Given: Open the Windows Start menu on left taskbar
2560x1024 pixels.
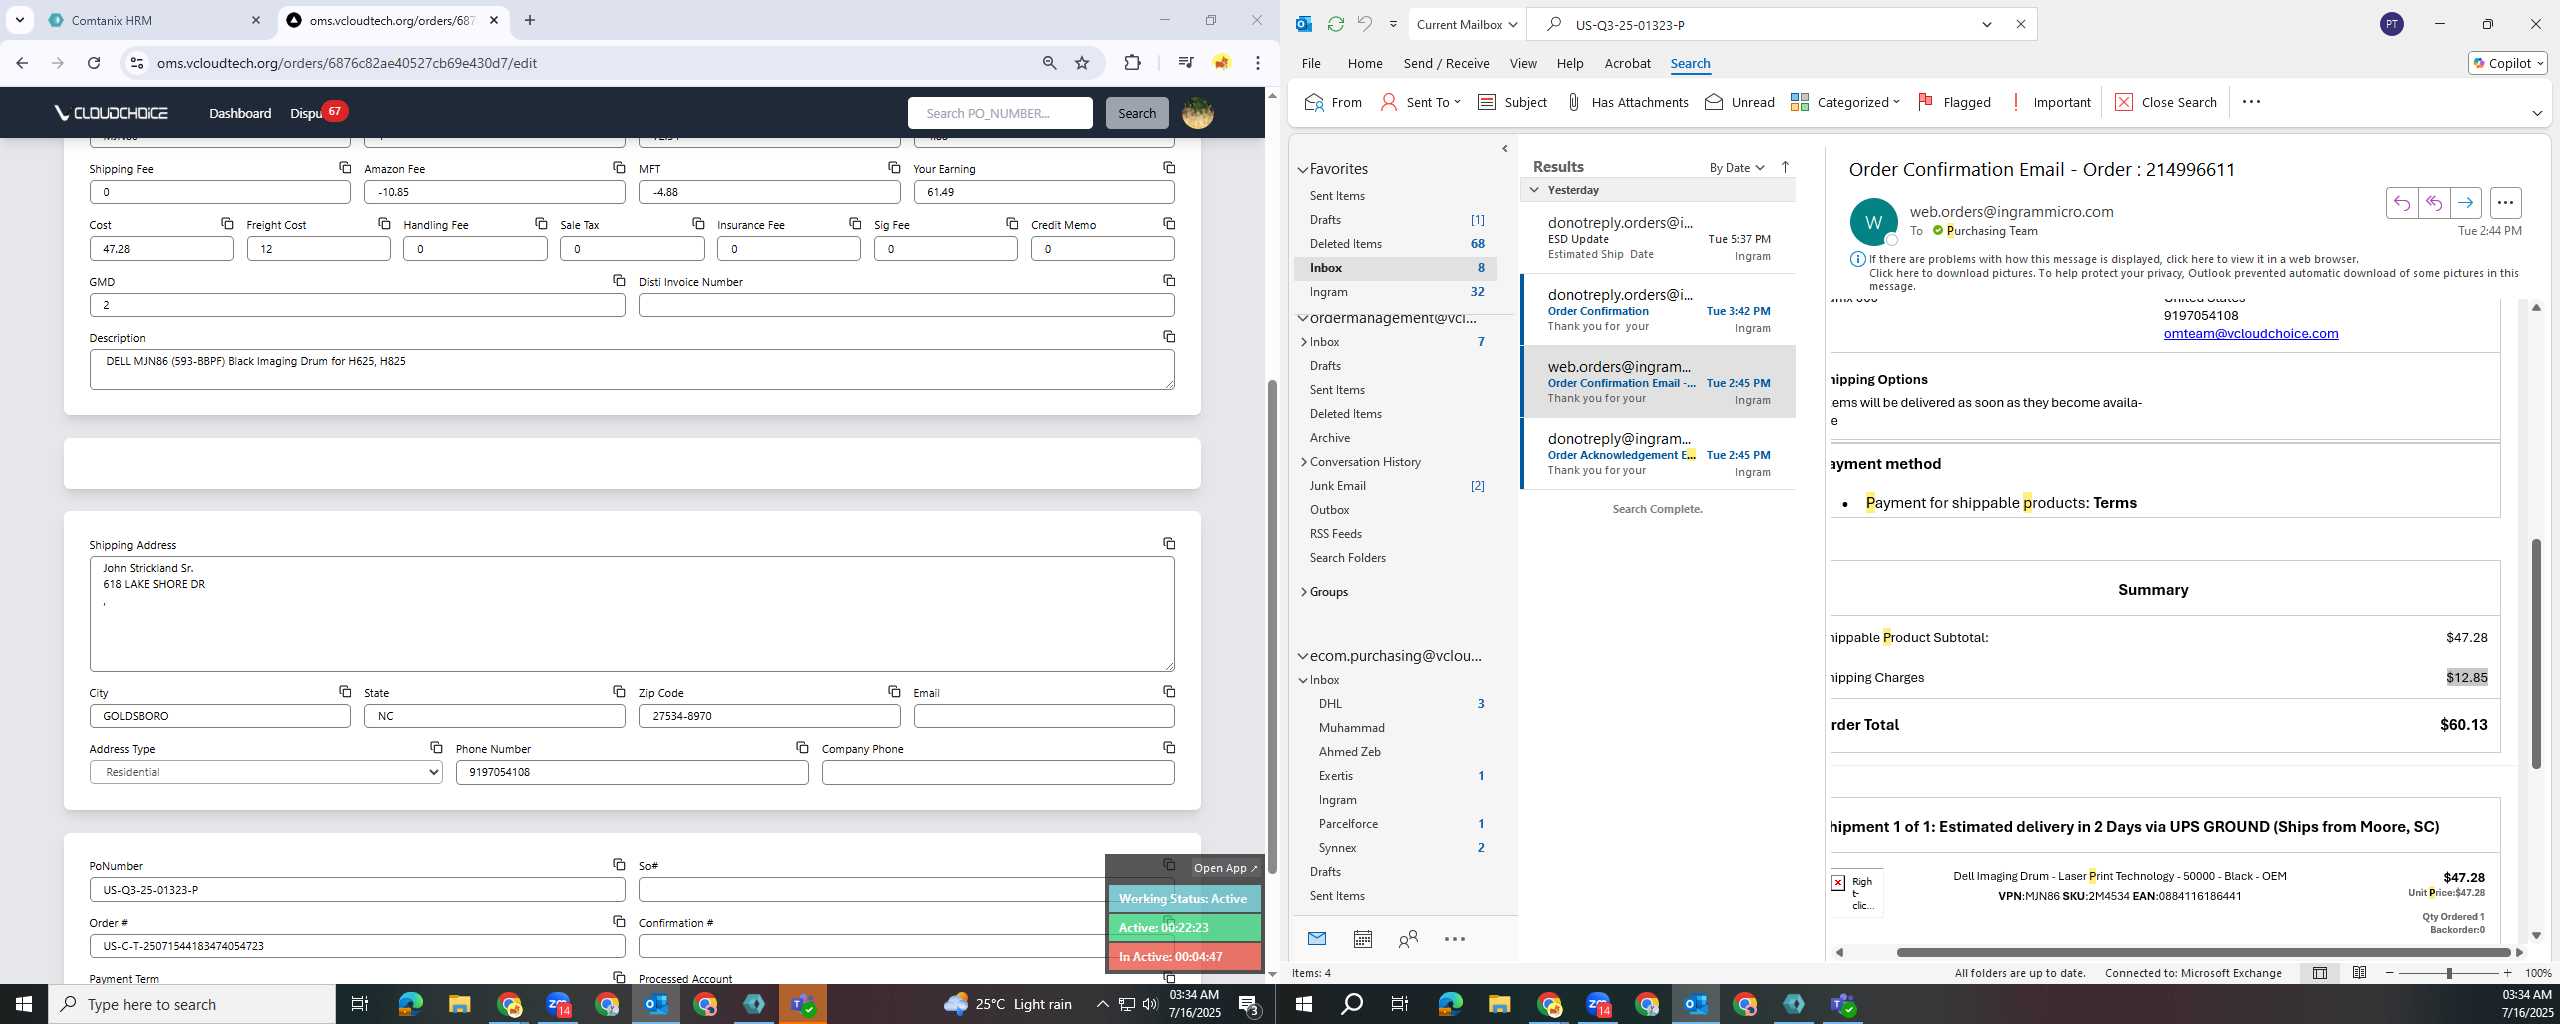Looking at the screenshot, I should (x=24, y=1004).
